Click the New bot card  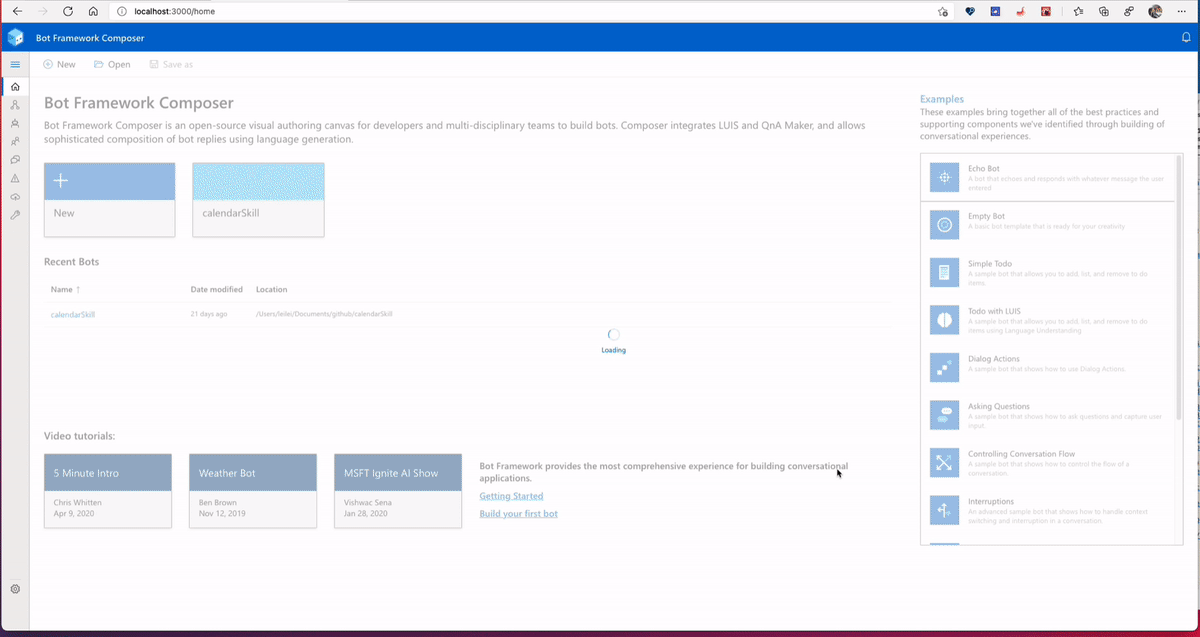click(109, 199)
